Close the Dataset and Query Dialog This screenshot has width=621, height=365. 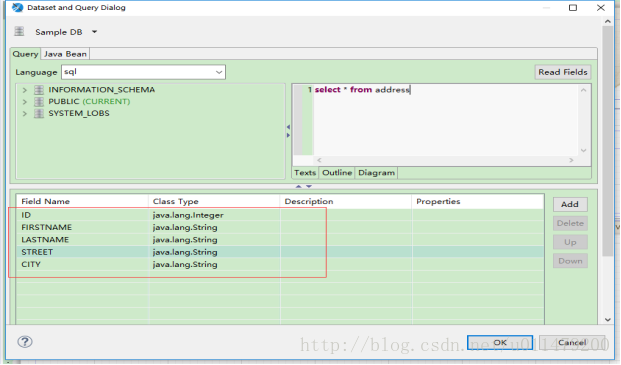[x=600, y=8]
